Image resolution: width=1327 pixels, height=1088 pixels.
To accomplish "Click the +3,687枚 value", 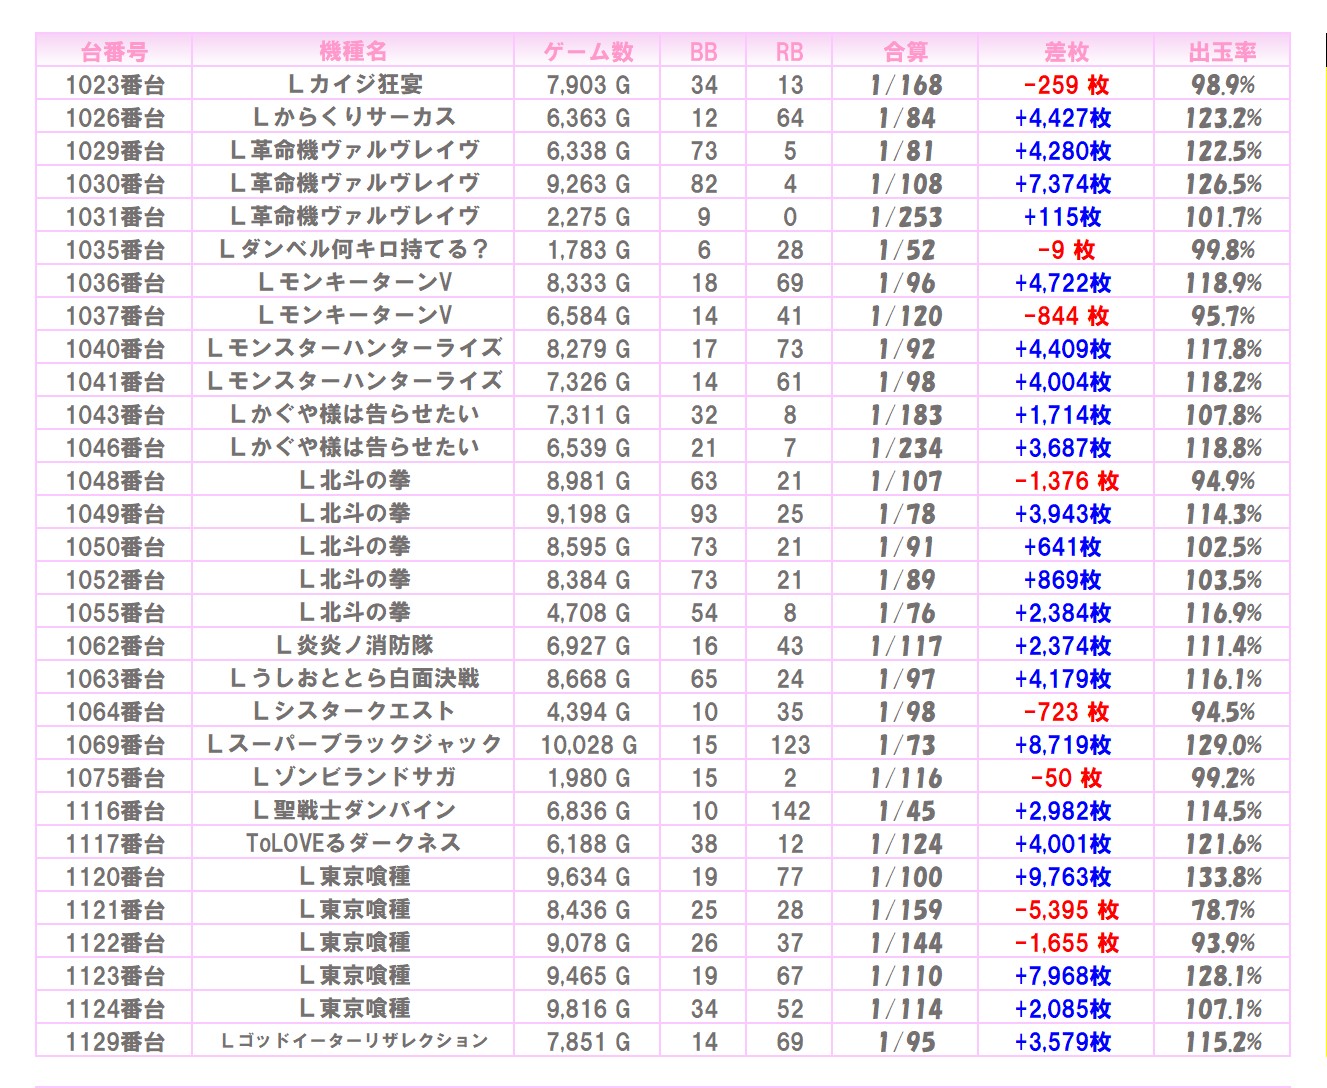I will pyautogui.click(x=1063, y=448).
